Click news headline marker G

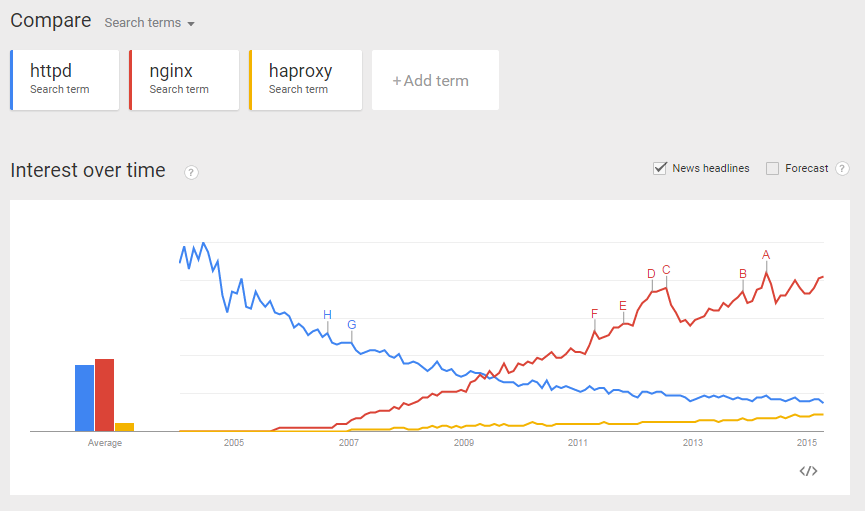pos(351,324)
